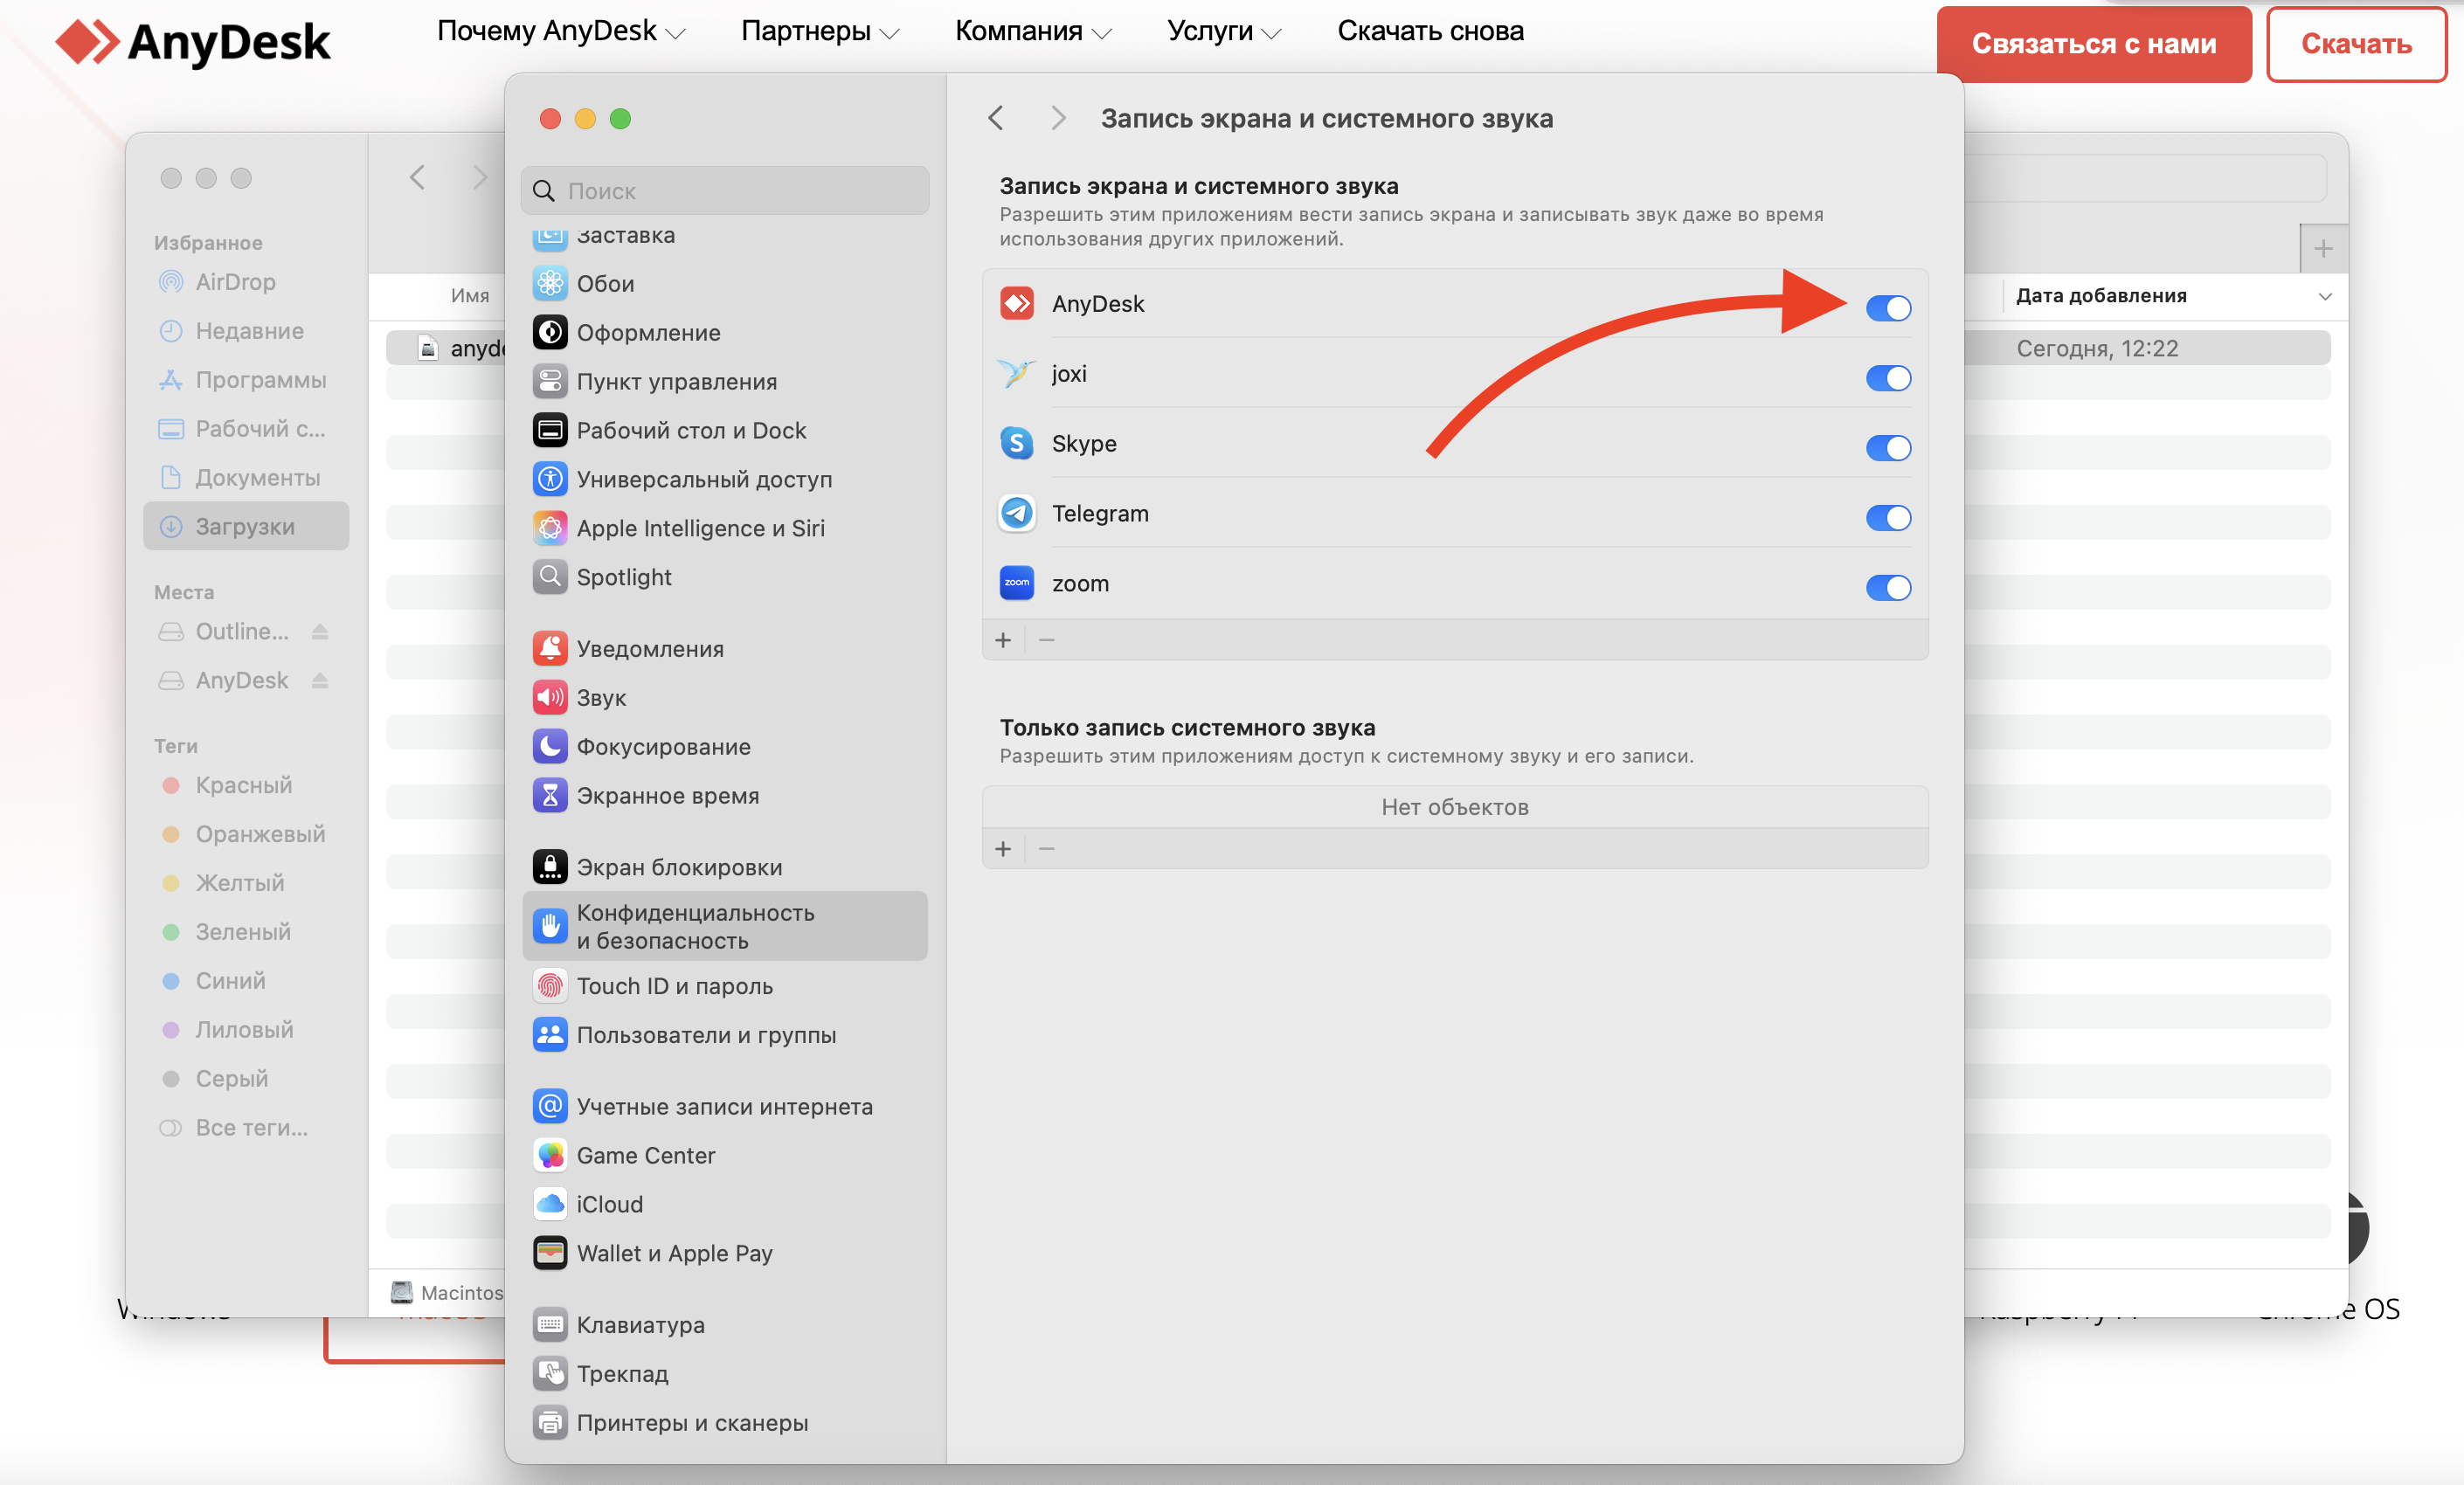
Task: Open Printers and Scanners (Принтеры и сканеры) icon
Action: click(x=550, y=1424)
